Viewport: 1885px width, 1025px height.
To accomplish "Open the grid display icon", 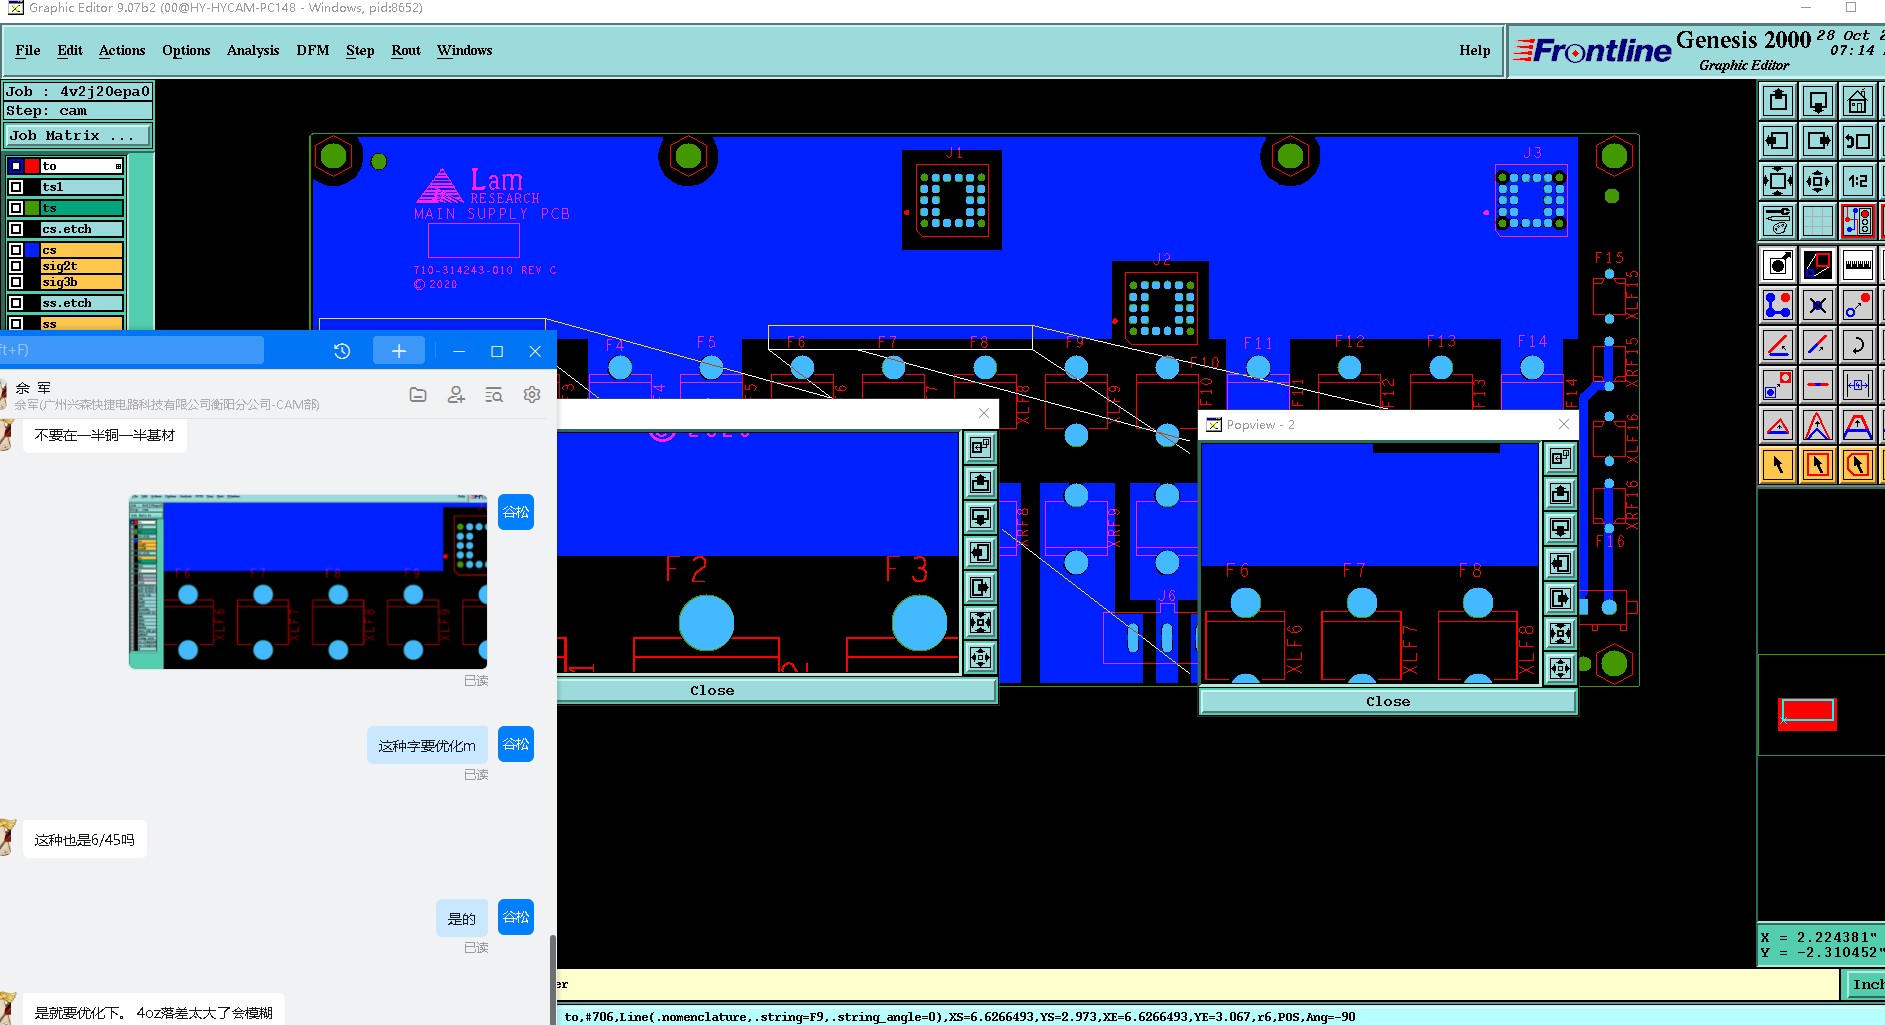I will tap(1817, 221).
